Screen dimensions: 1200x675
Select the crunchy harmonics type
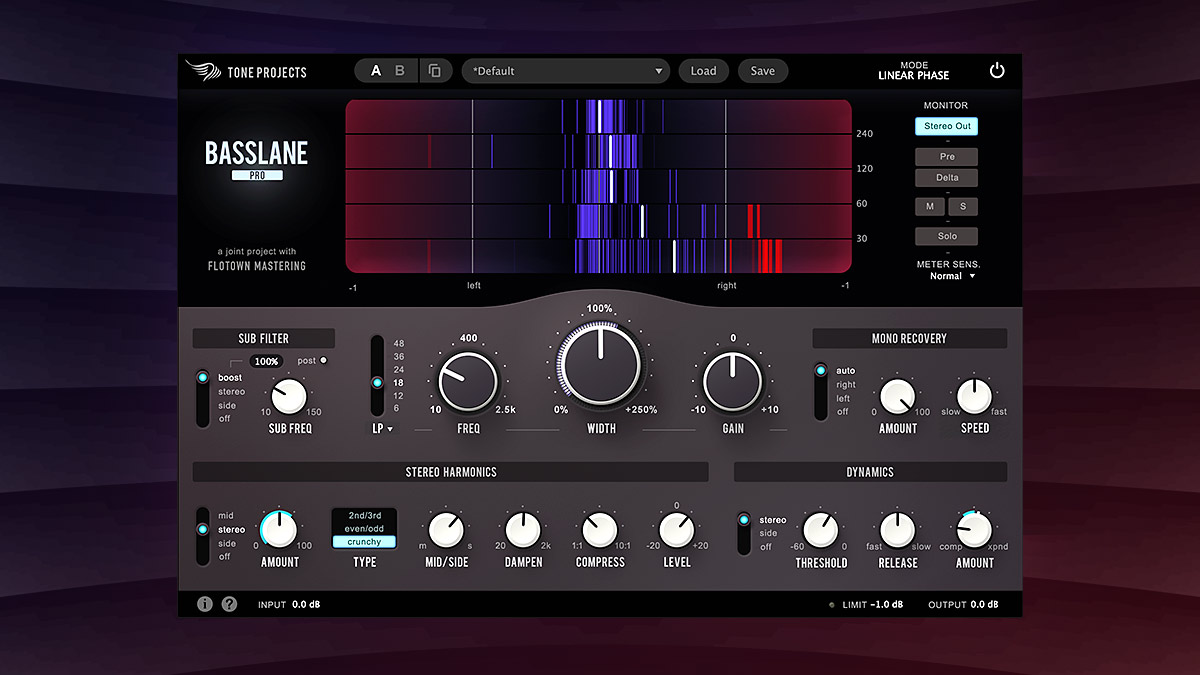(x=364, y=542)
